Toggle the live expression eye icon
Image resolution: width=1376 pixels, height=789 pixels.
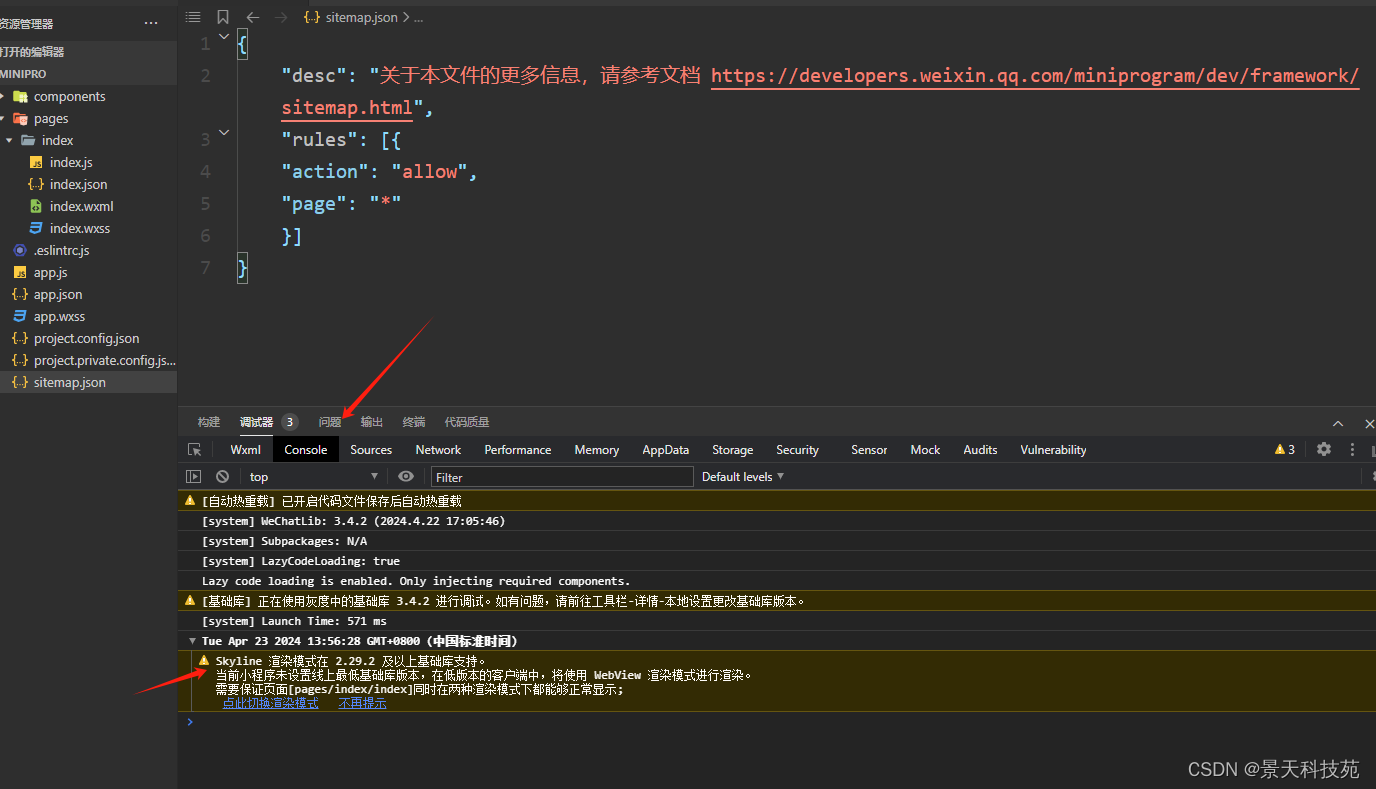pyautogui.click(x=405, y=477)
